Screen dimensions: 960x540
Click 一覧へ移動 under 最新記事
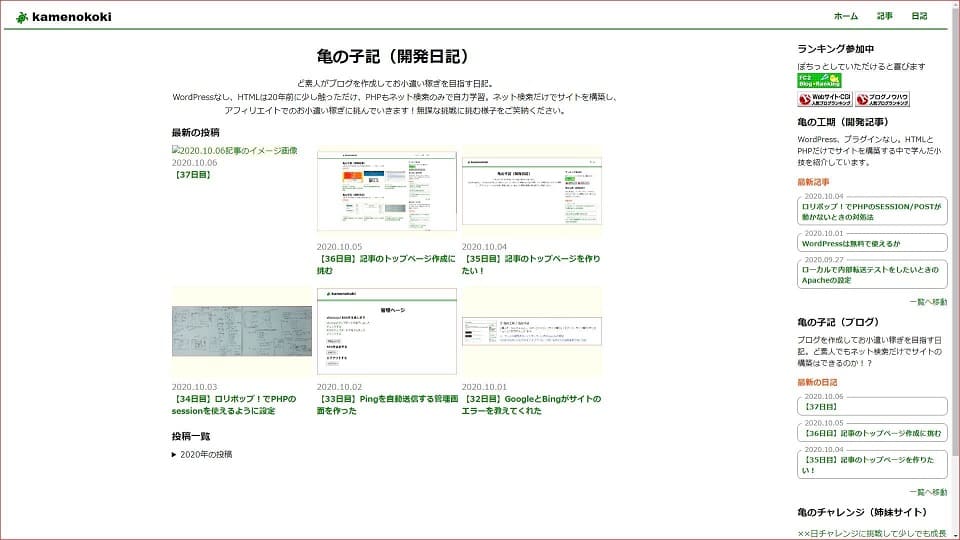pyautogui.click(x=928, y=302)
